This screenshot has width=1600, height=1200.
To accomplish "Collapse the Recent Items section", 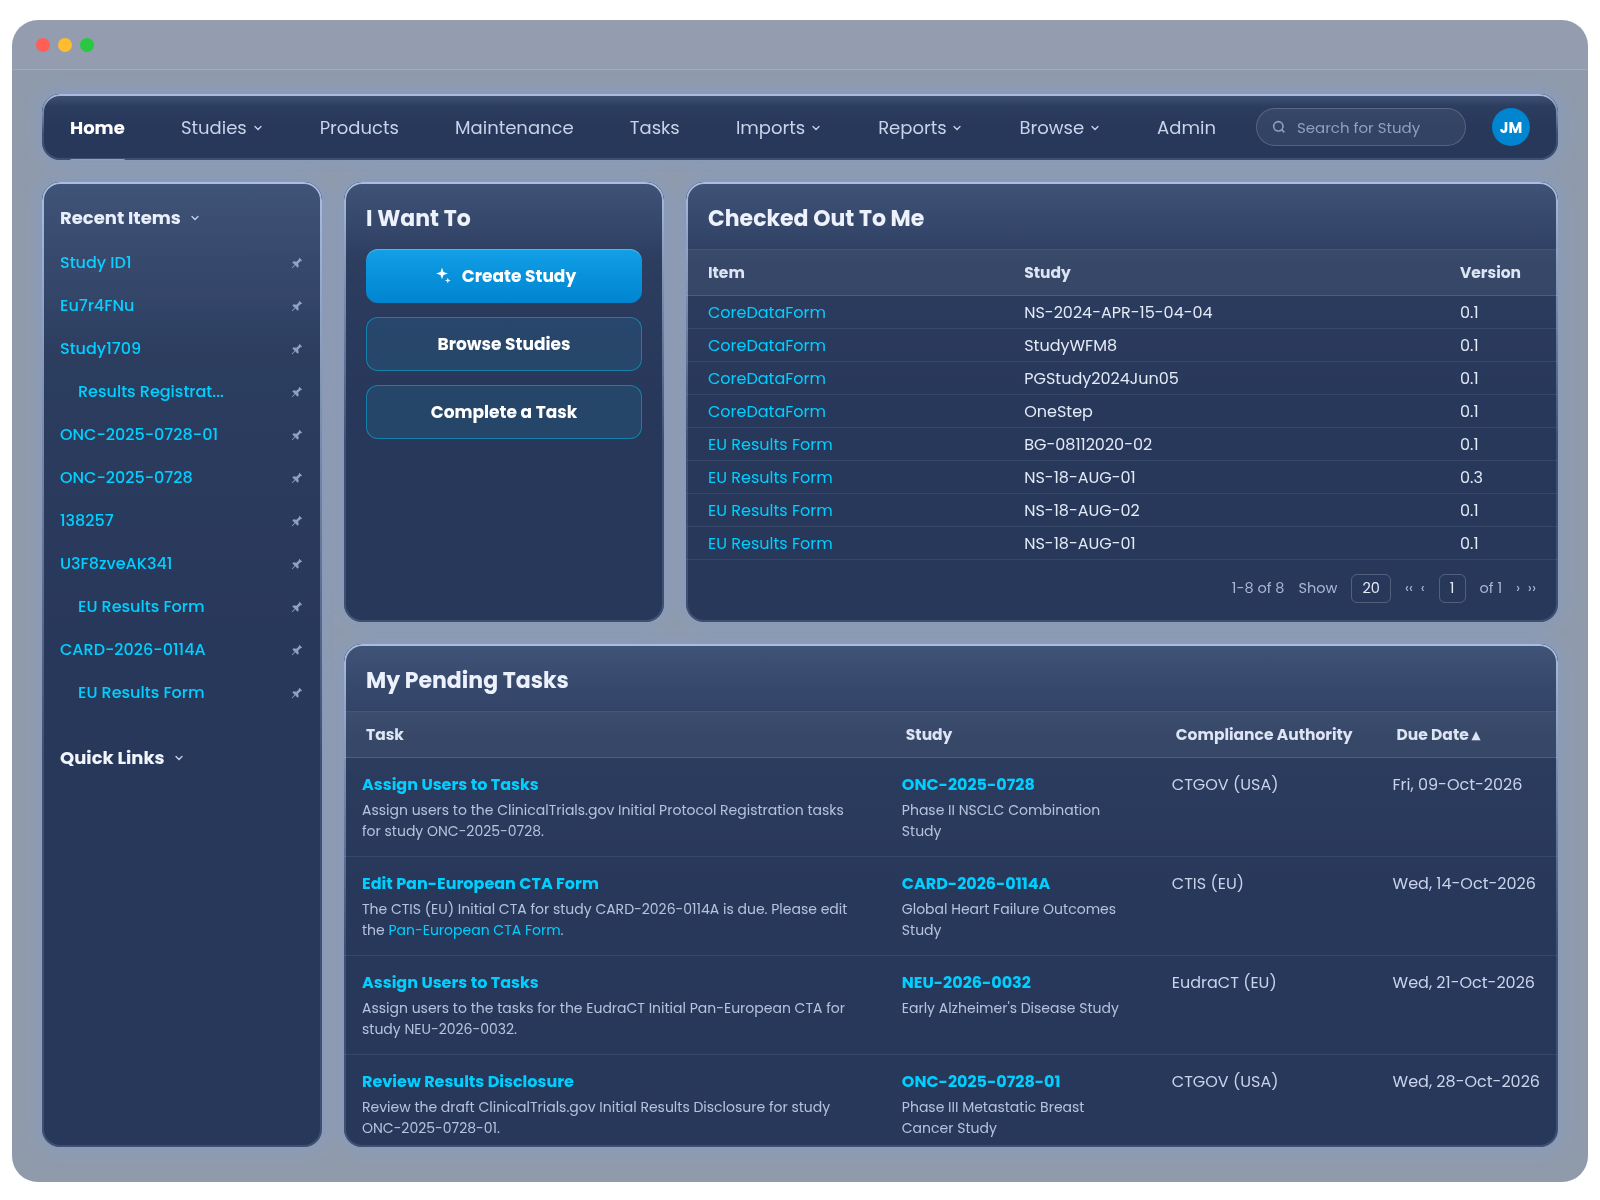I will 130,218.
